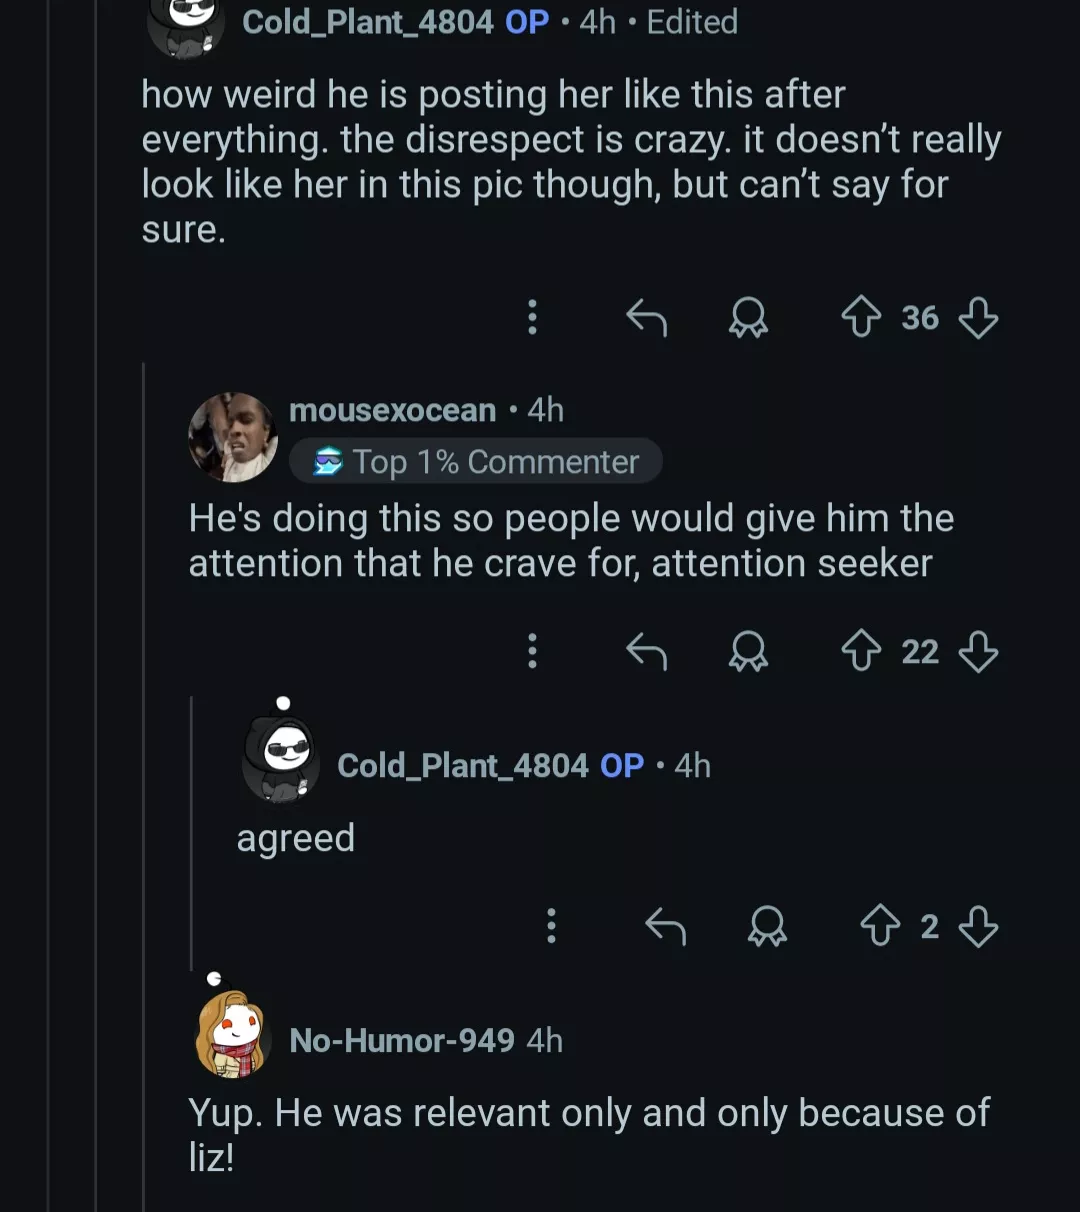This screenshot has height=1212, width=1080.
Task: Tap the Top 1% Commenter badge
Action: (476, 462)
